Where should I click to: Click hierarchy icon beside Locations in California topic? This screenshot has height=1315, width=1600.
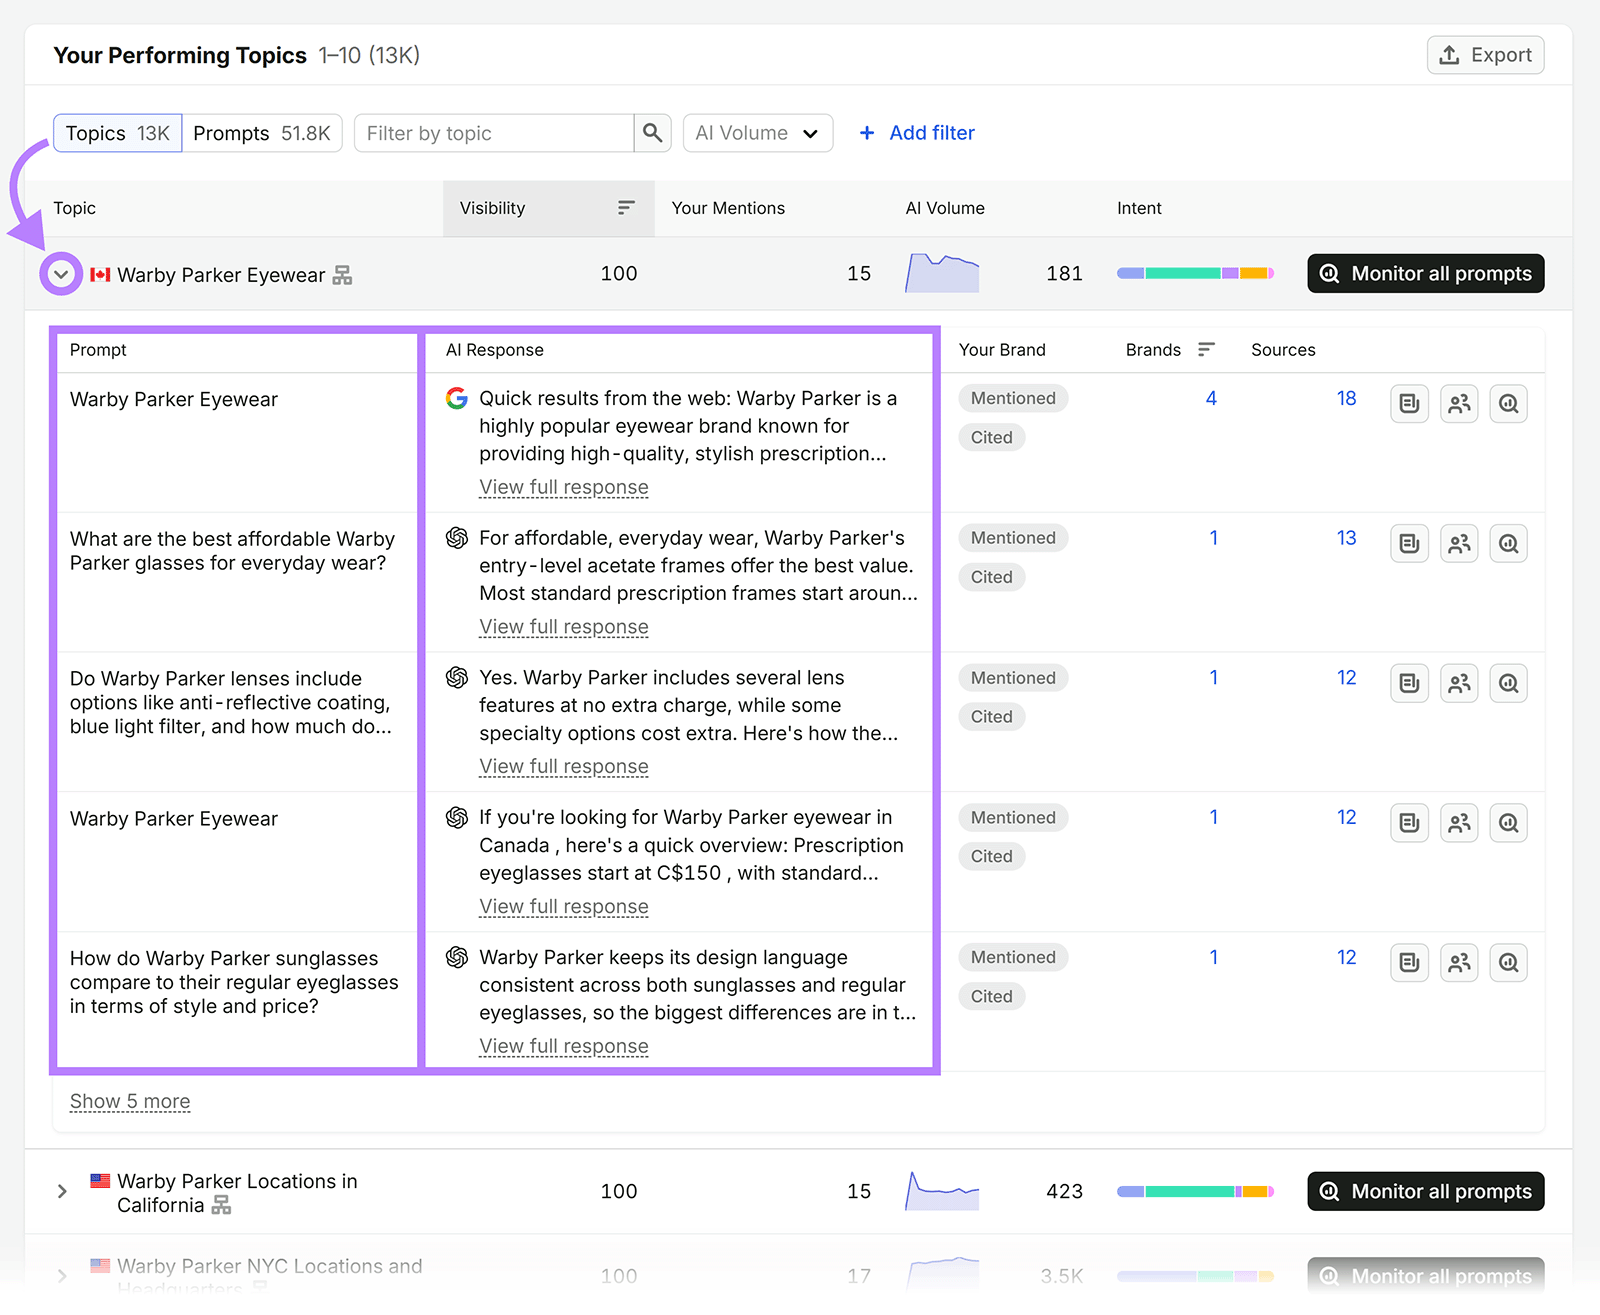pos(221,1205)
